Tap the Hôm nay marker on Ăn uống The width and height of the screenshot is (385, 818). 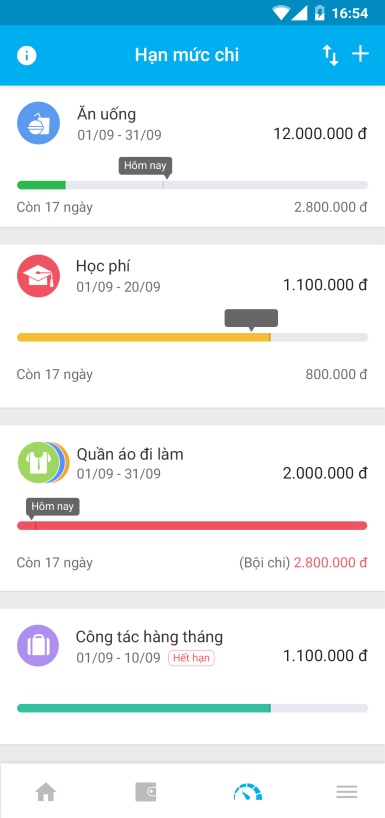145,166
